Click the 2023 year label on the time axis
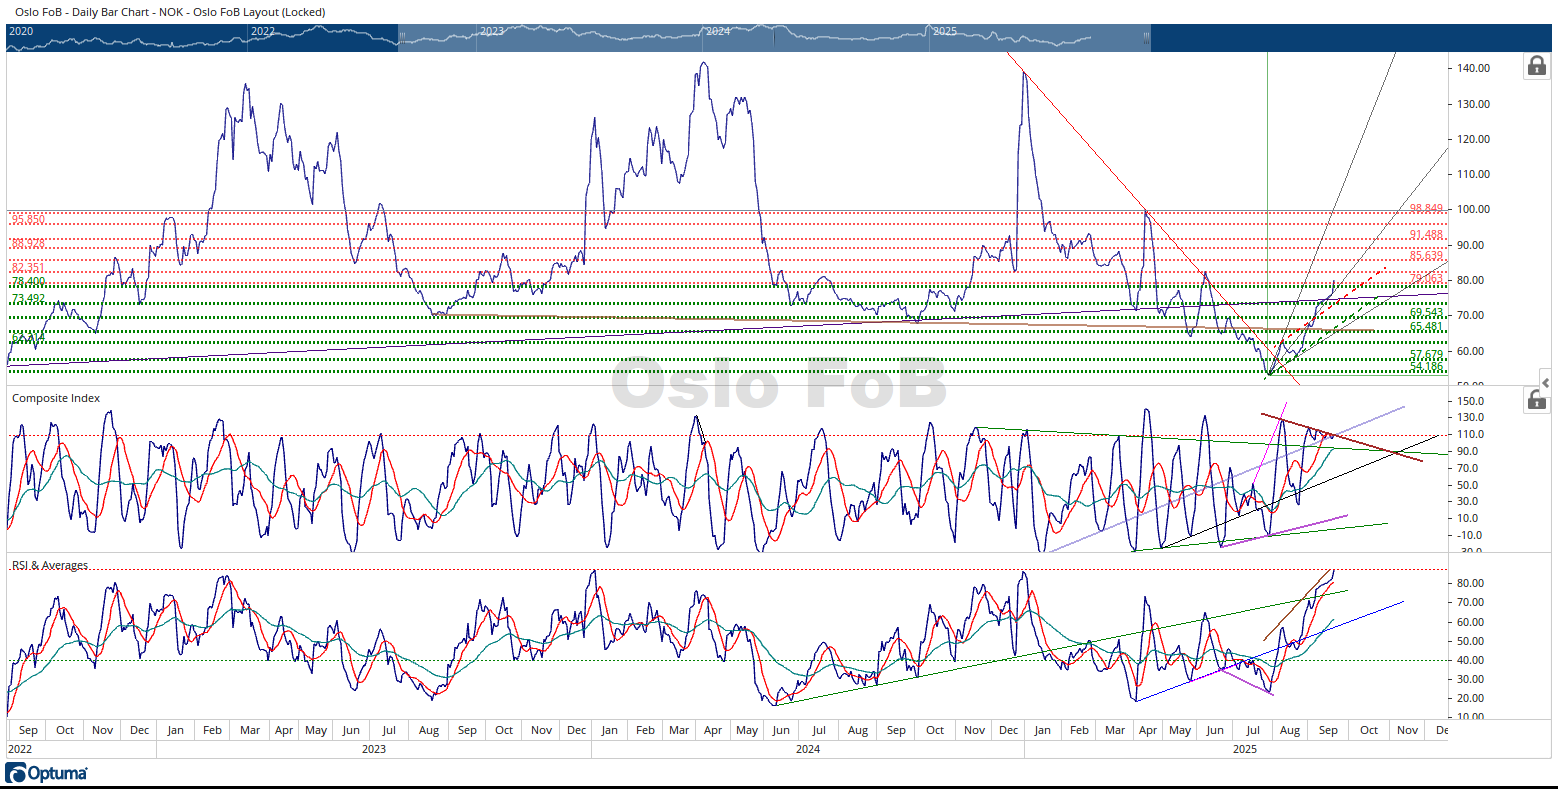 (x=373, y=749)
